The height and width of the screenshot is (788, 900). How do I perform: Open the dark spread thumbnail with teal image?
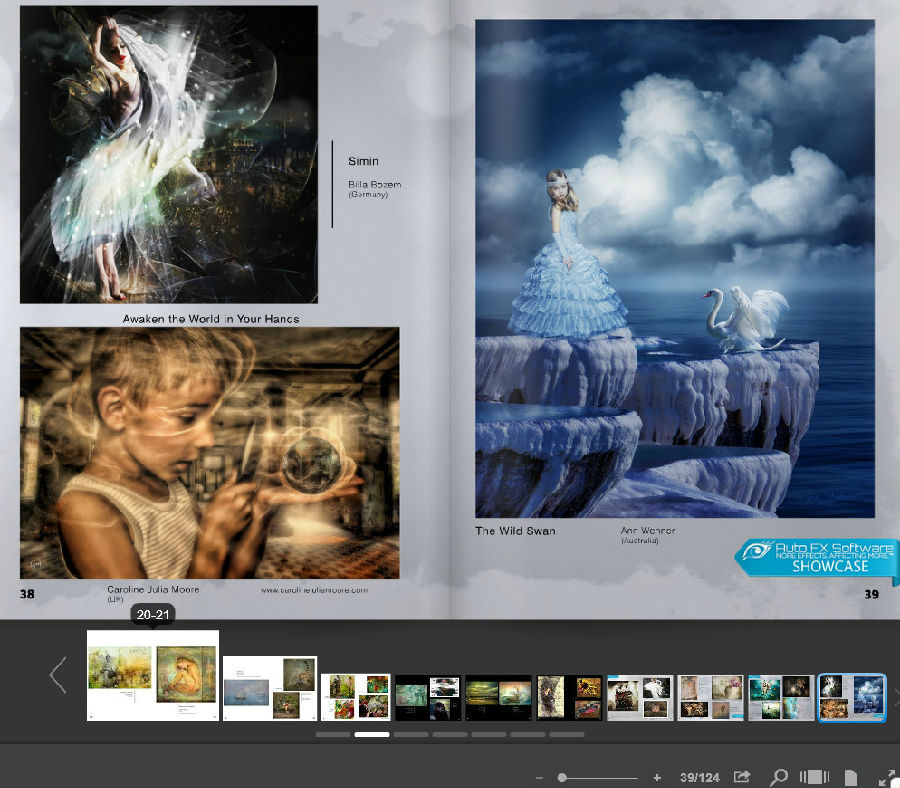[428, 697]
